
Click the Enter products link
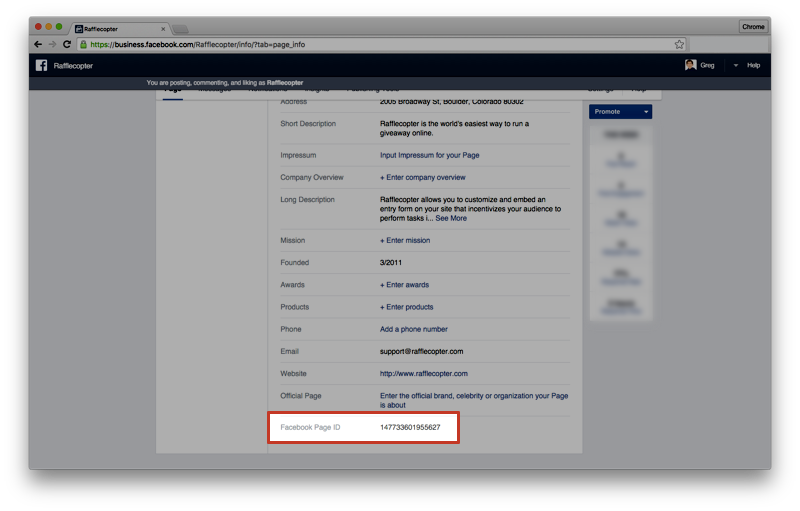click(406, 307)
